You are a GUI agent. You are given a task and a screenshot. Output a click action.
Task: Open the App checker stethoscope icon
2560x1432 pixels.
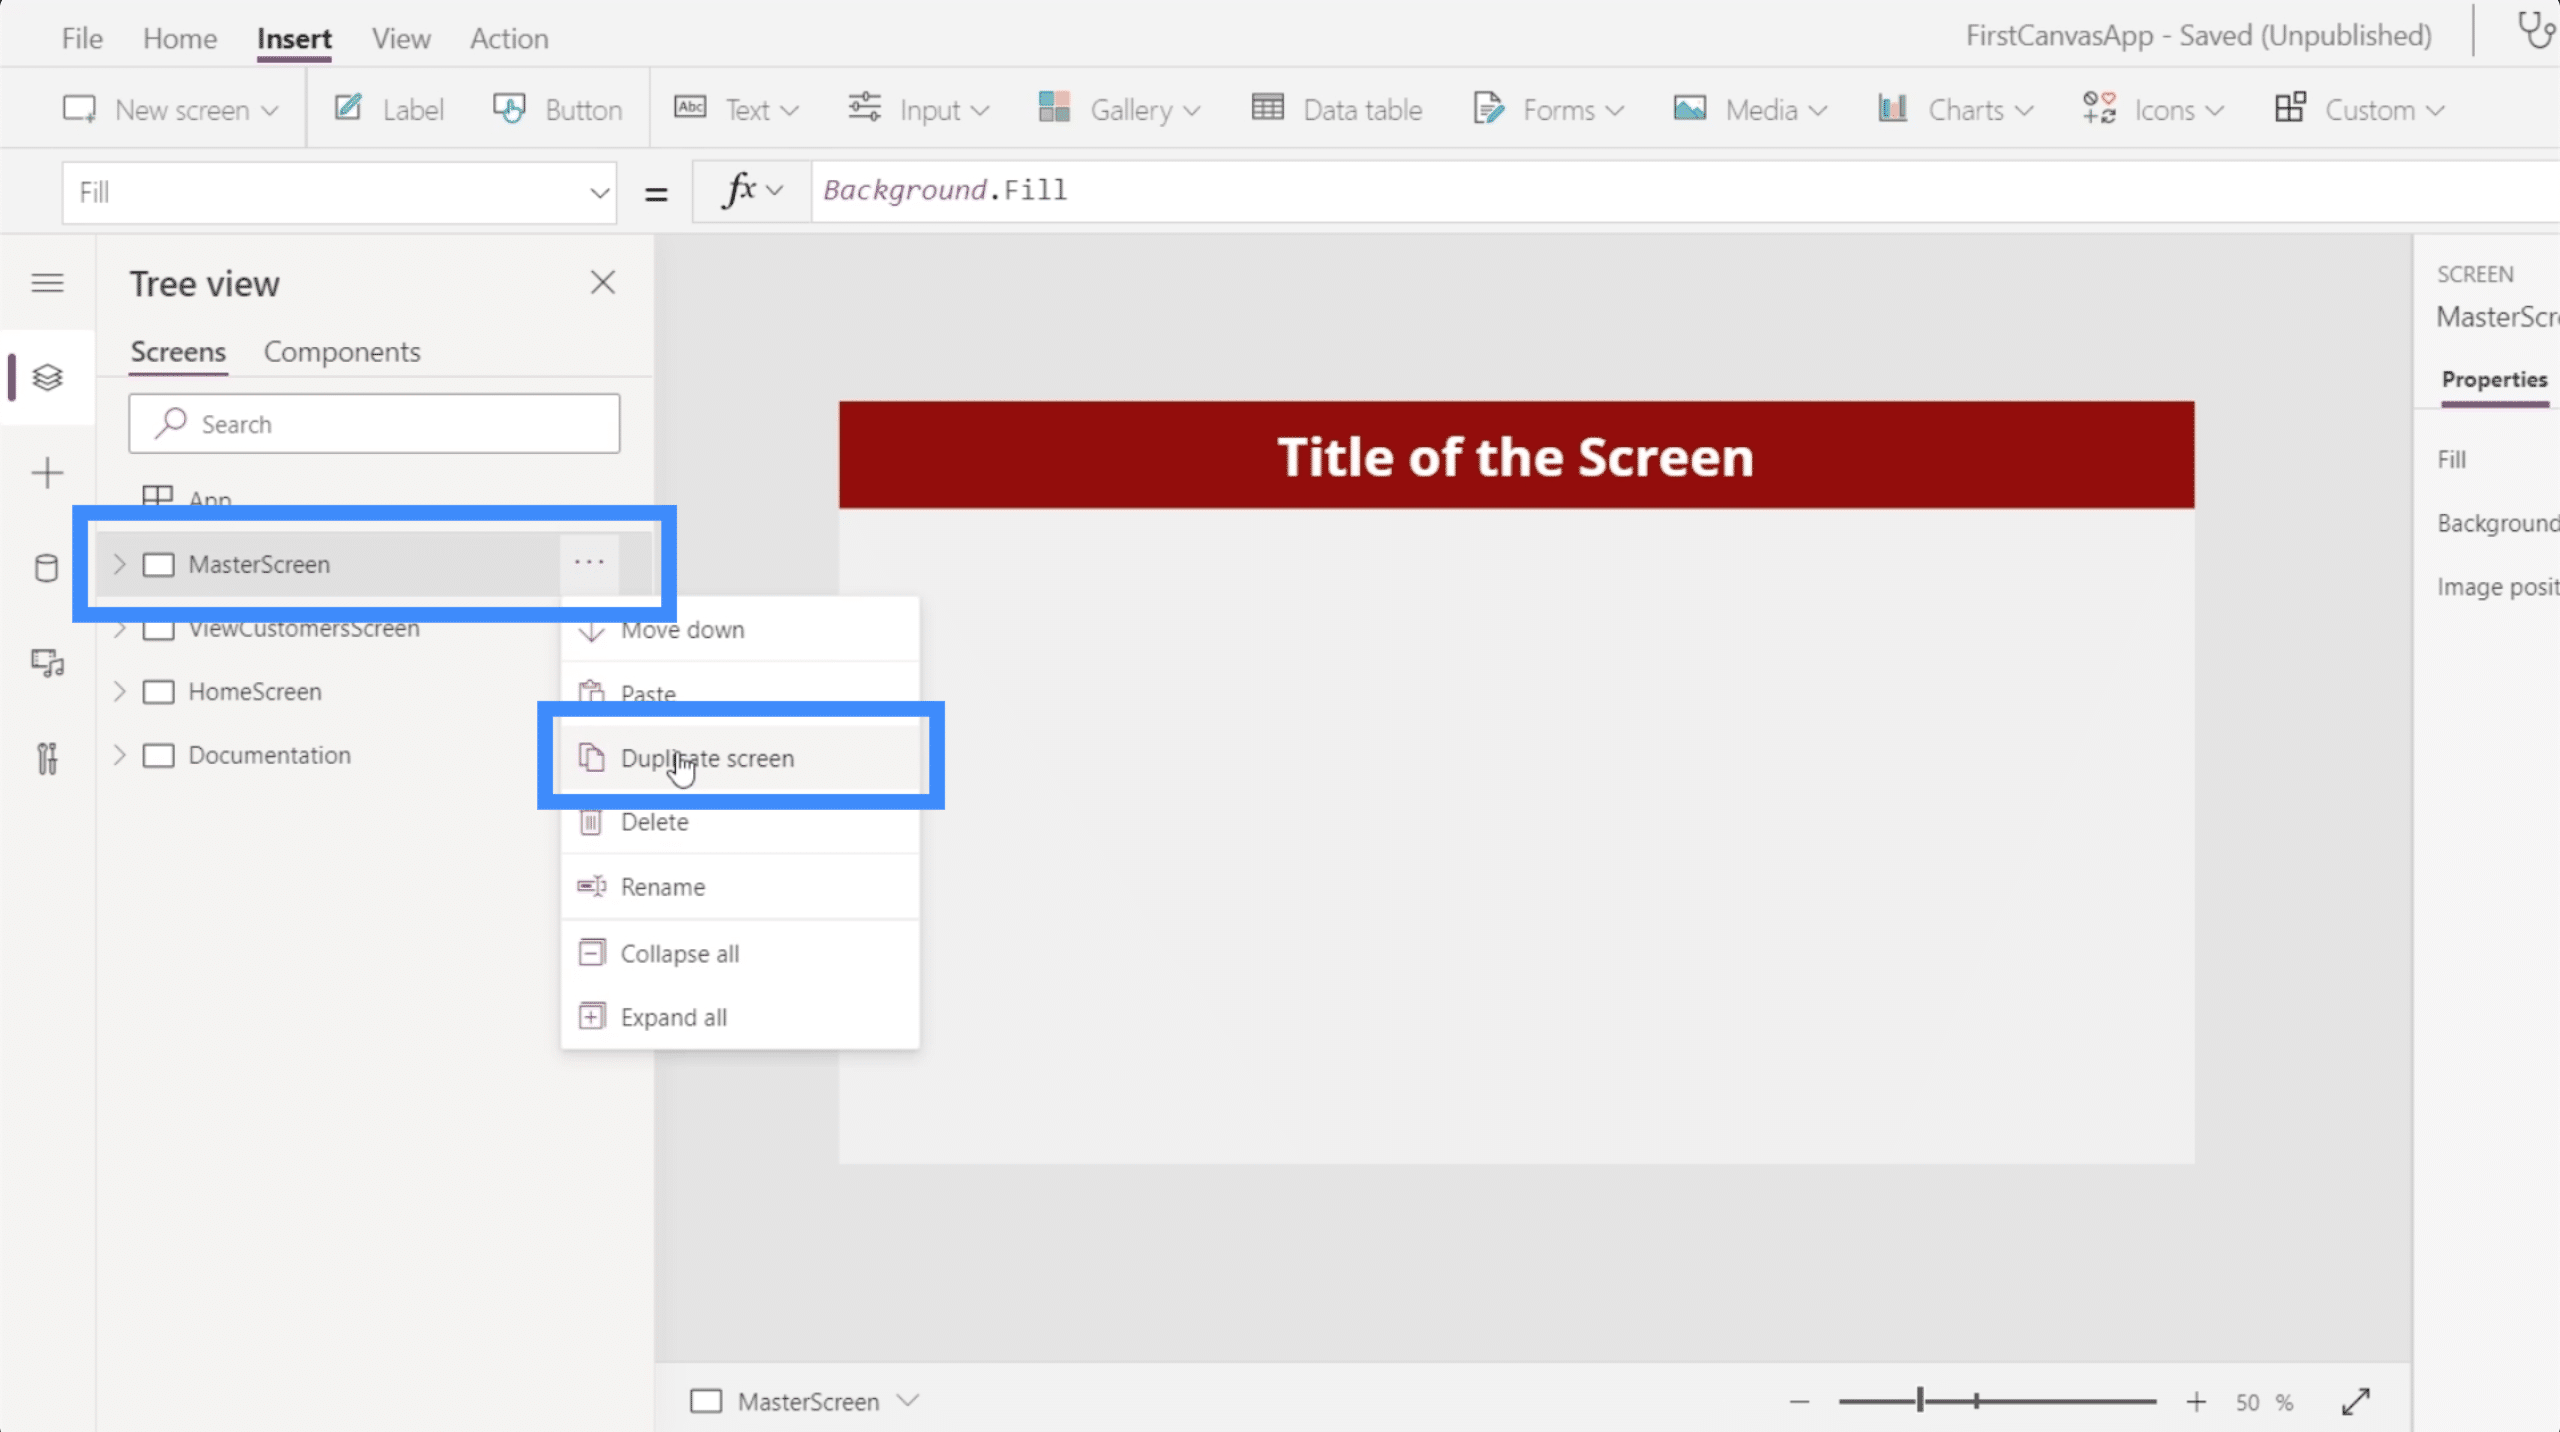click(x=2536, y=30)
